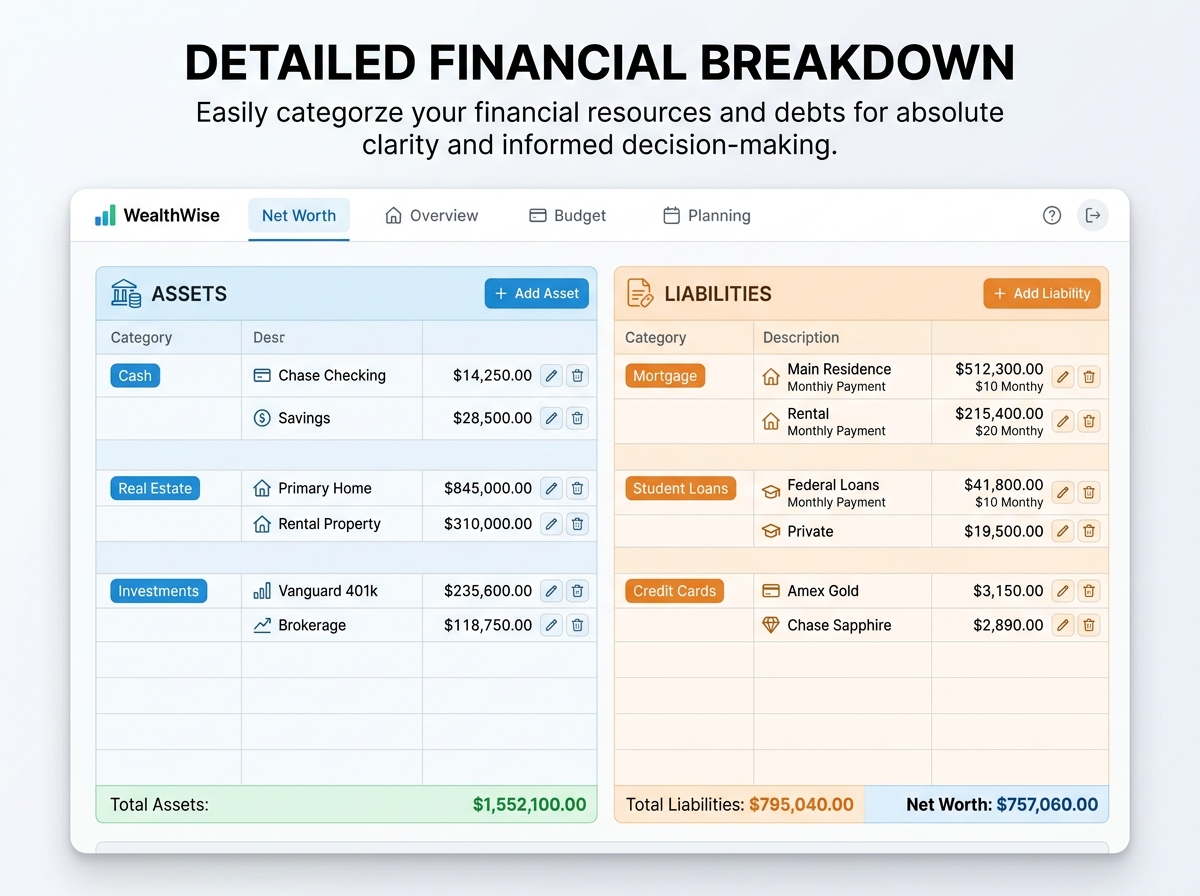This screenshot has width=1200, height=896.
Task: Click the Add Asset button
Action: (537, 293)
